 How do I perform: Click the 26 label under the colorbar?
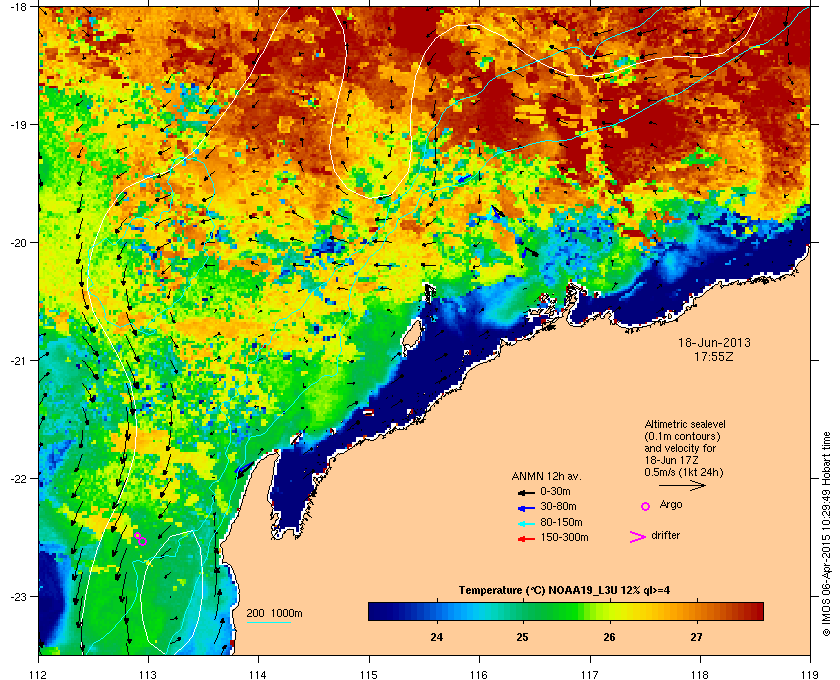pyautogui.click(x=609, y=638)
